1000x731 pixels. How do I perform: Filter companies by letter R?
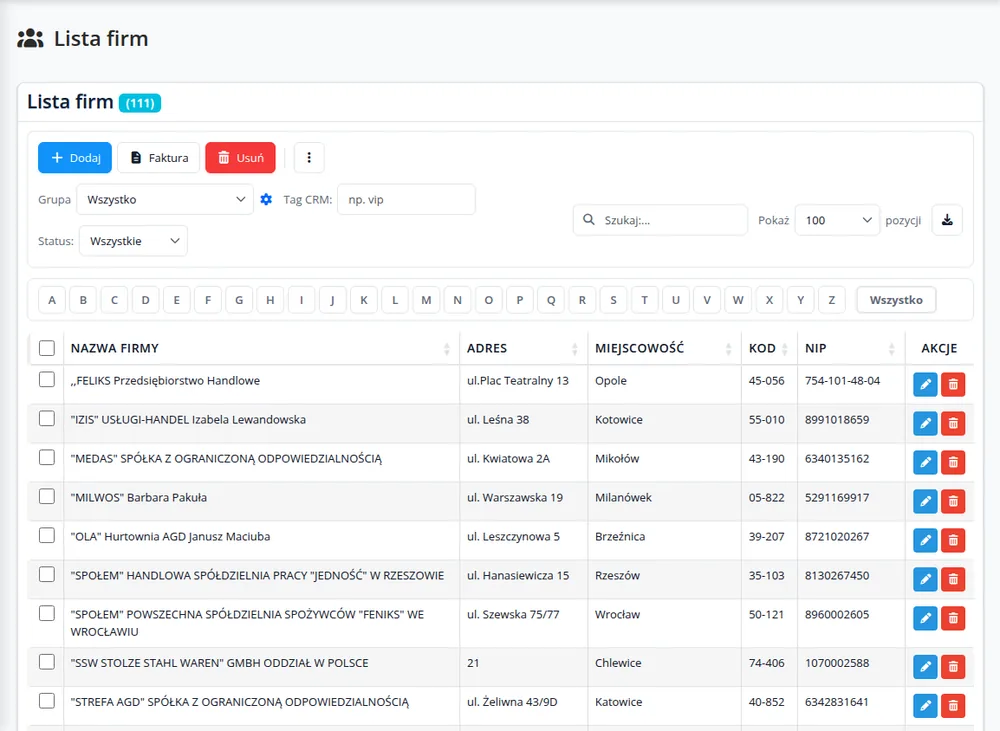(582, 300)
